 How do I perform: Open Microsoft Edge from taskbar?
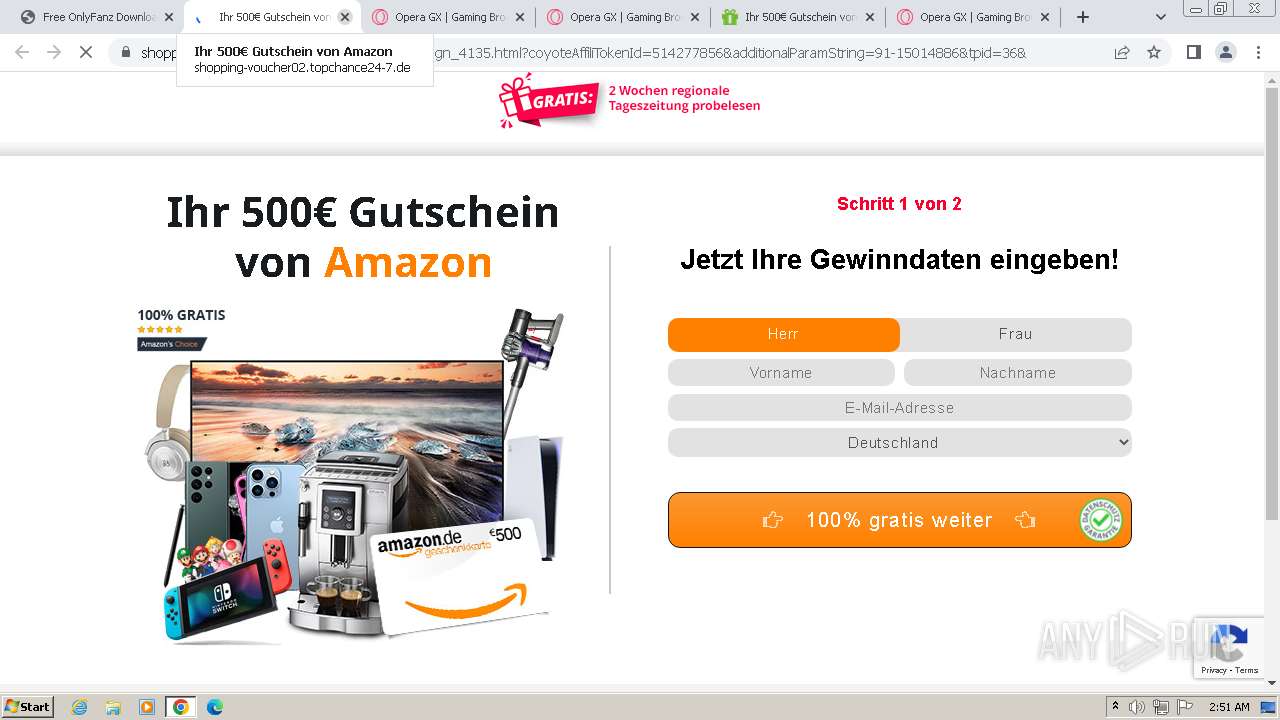pos(214,707)
